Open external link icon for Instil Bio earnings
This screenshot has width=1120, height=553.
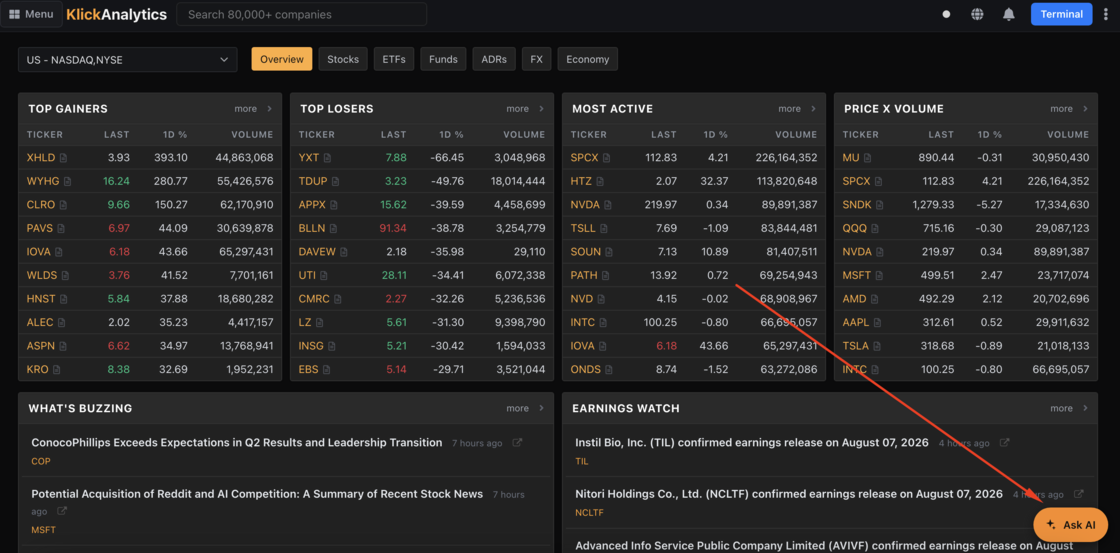tap(1004, 443)
